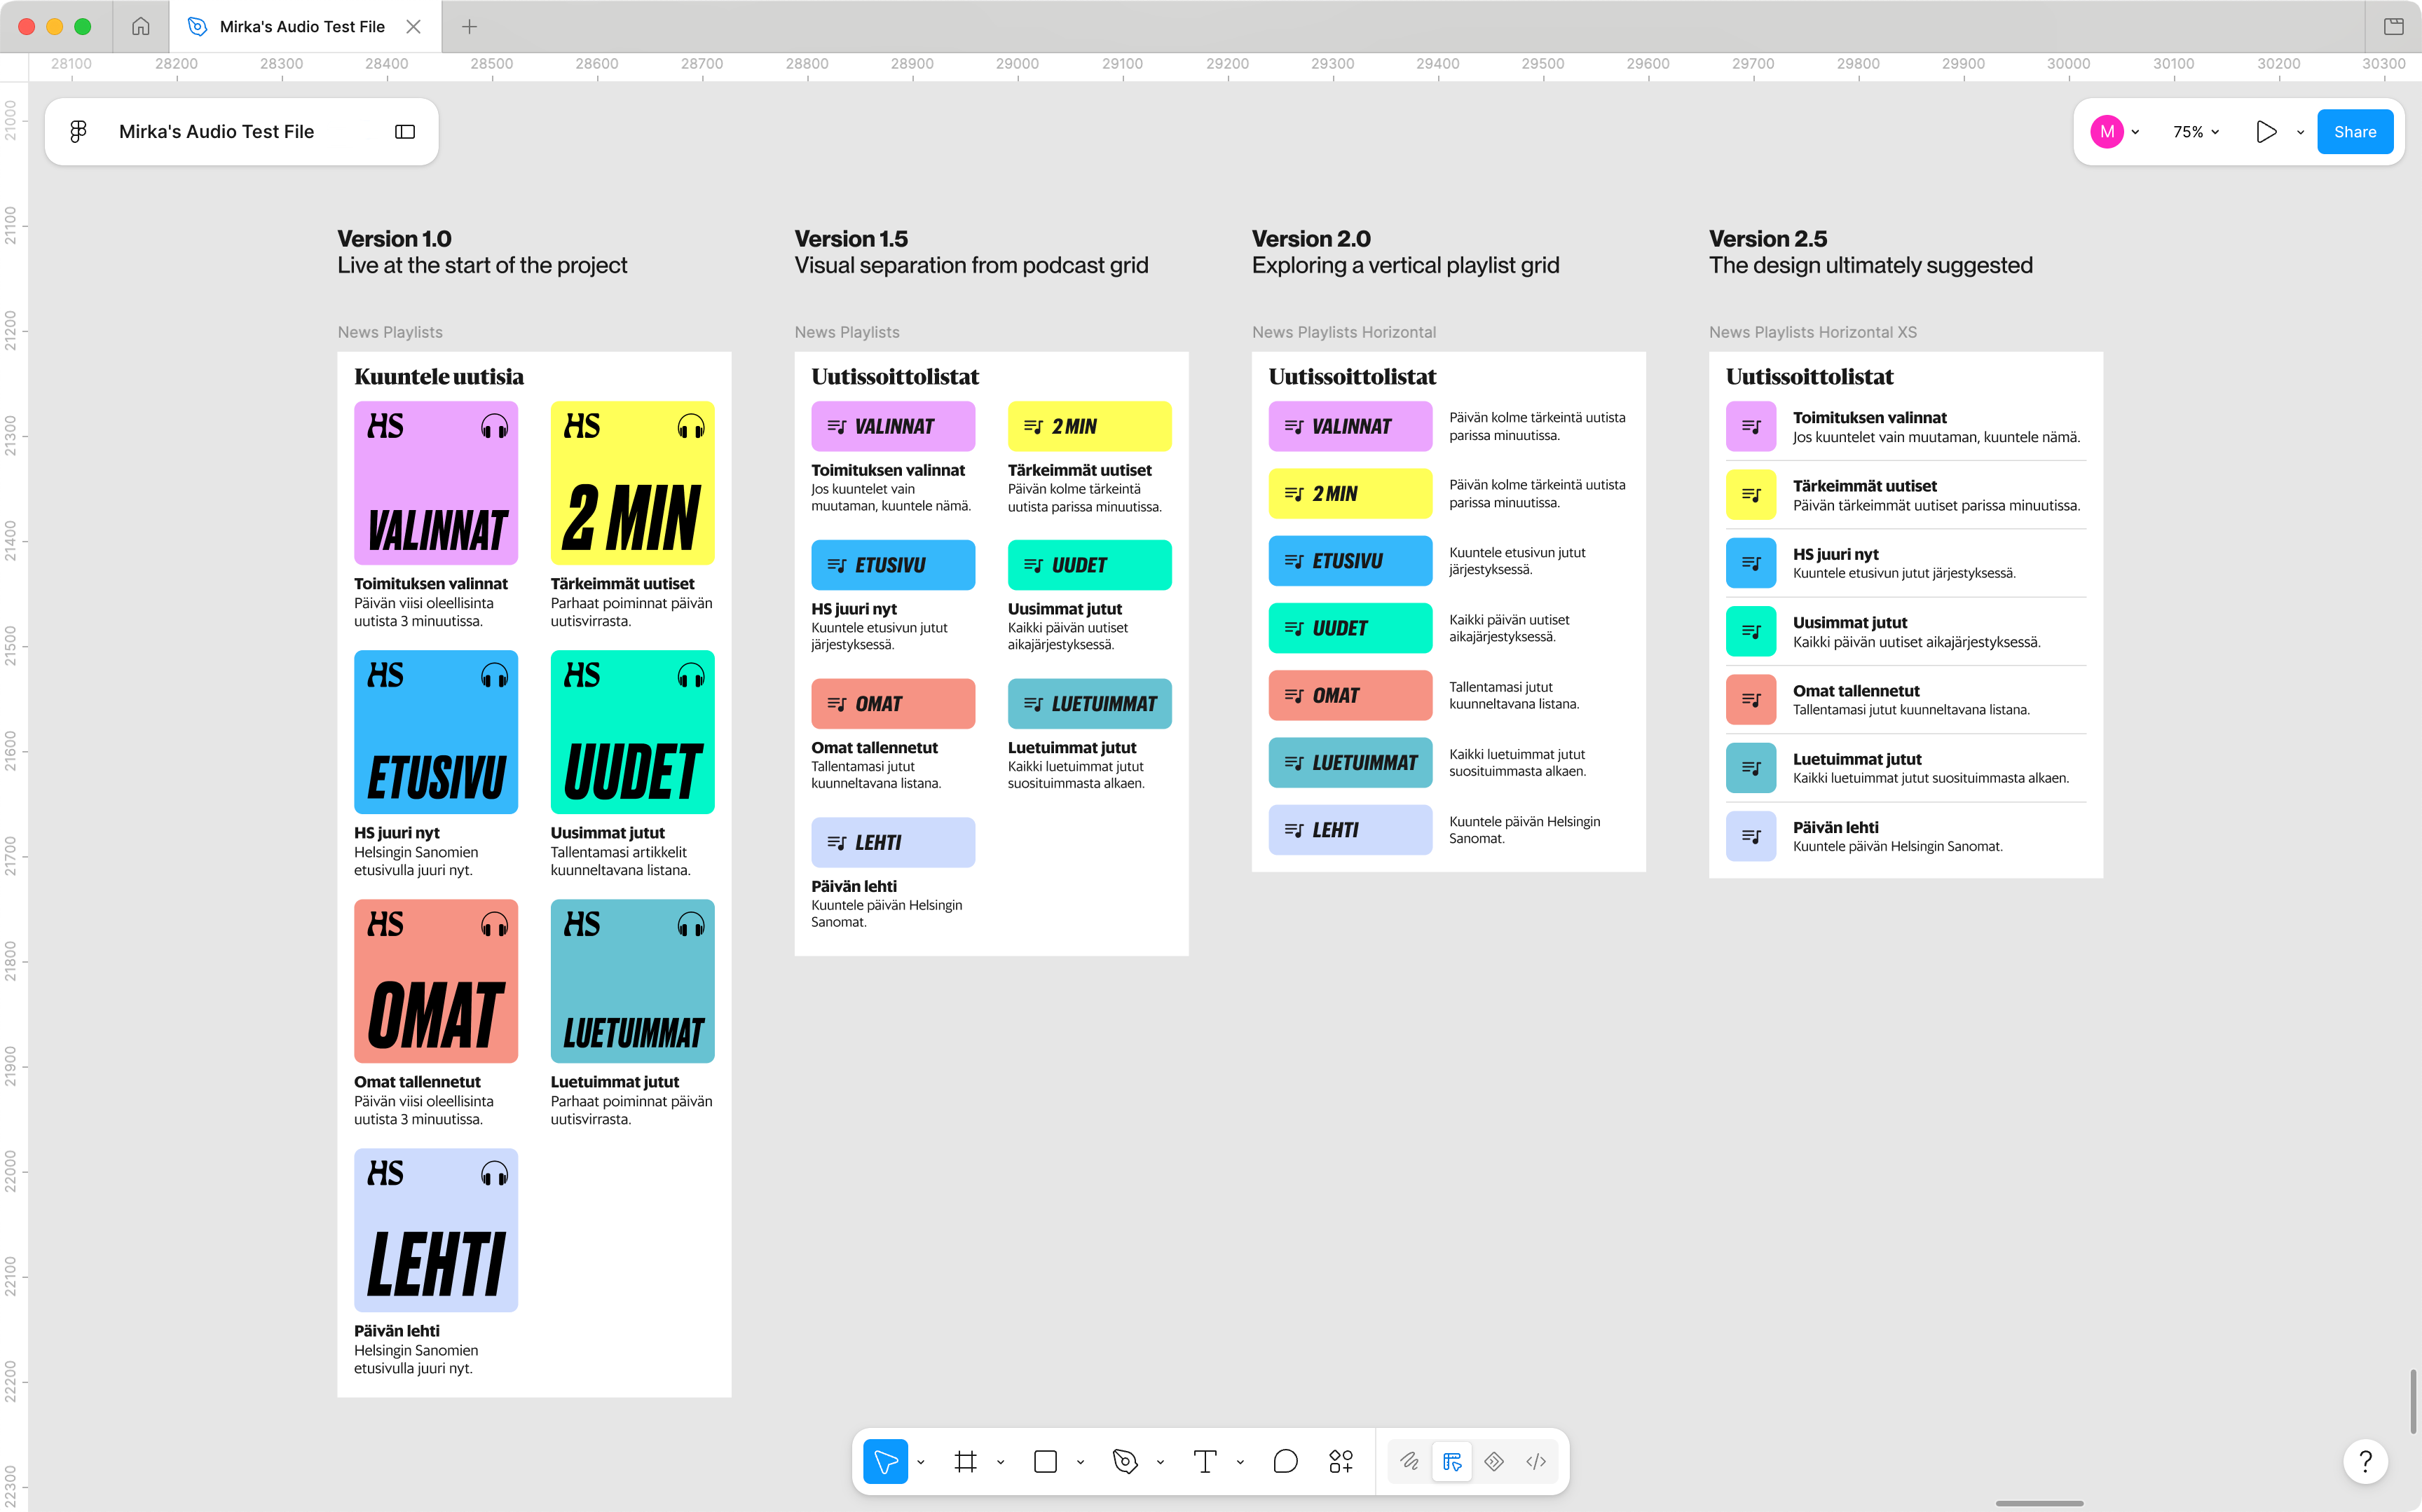Select the teal LUETUIMMAT pill in Version 1.5

1089,704
